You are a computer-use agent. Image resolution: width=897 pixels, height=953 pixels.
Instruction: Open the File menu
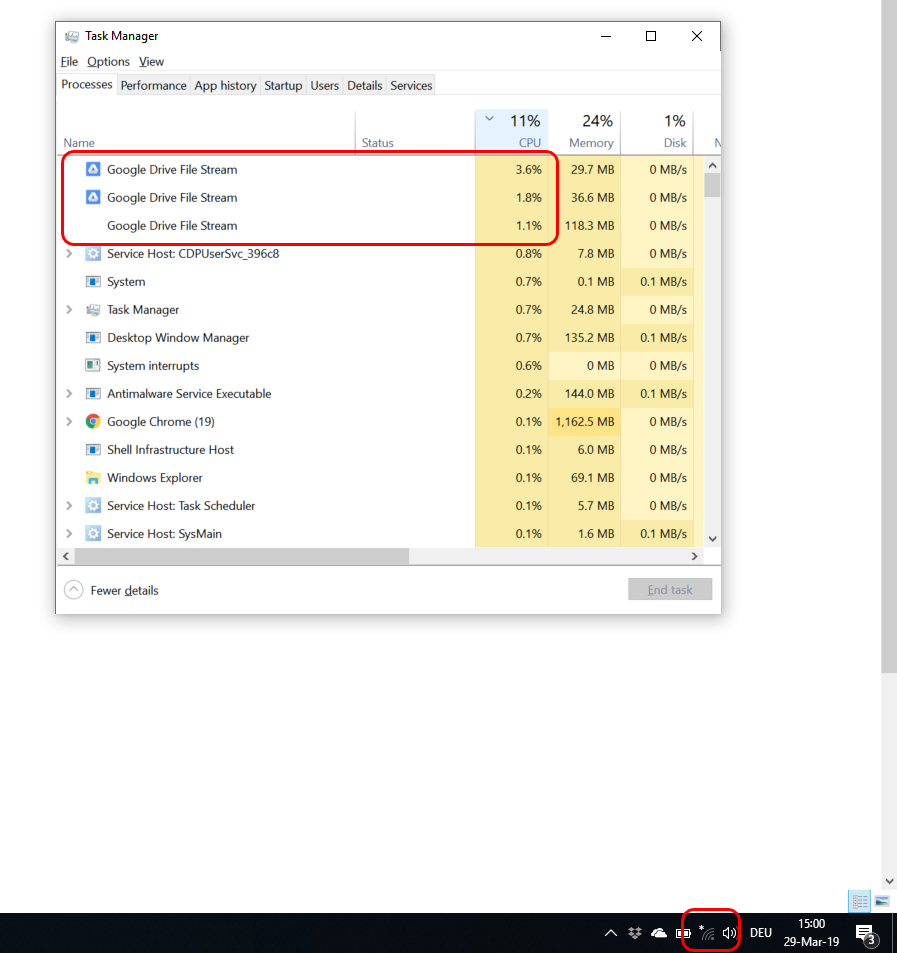click(69, 61)
